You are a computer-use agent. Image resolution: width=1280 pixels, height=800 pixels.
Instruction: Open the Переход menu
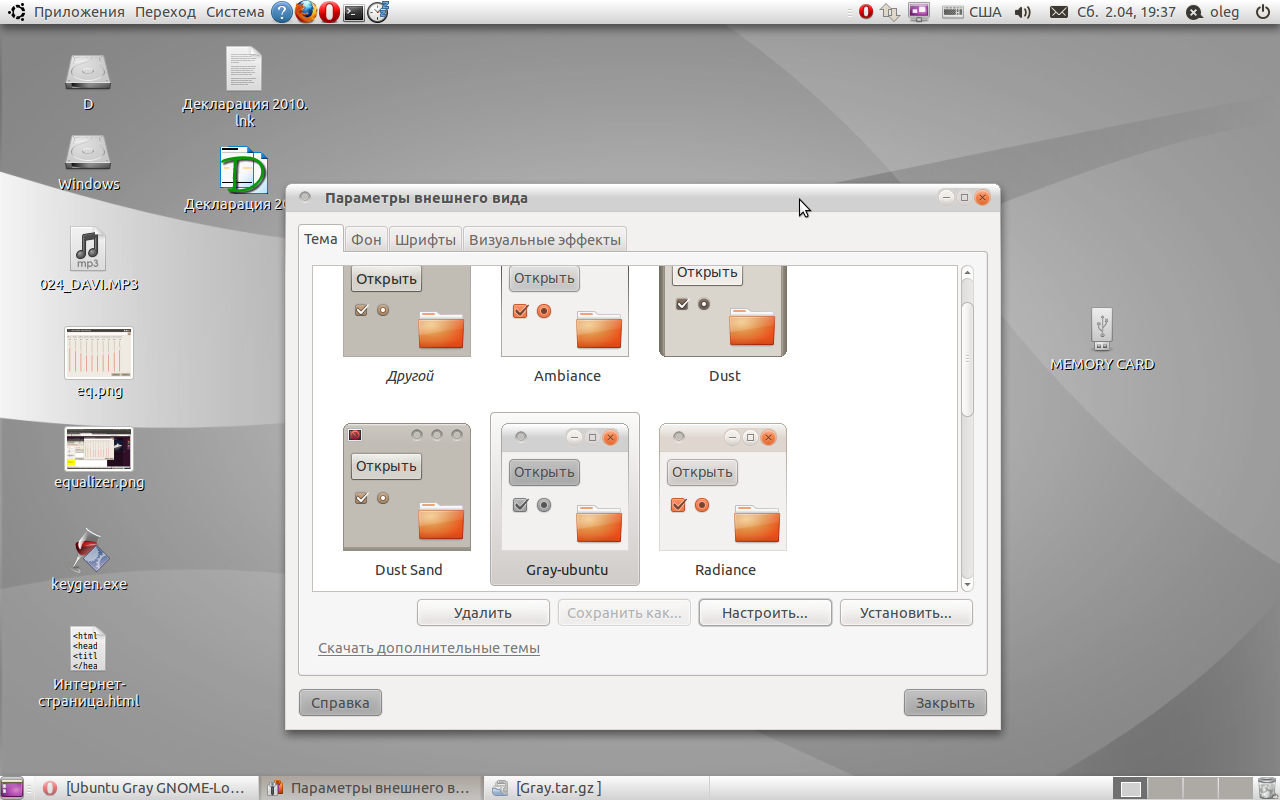coord(166,12)
